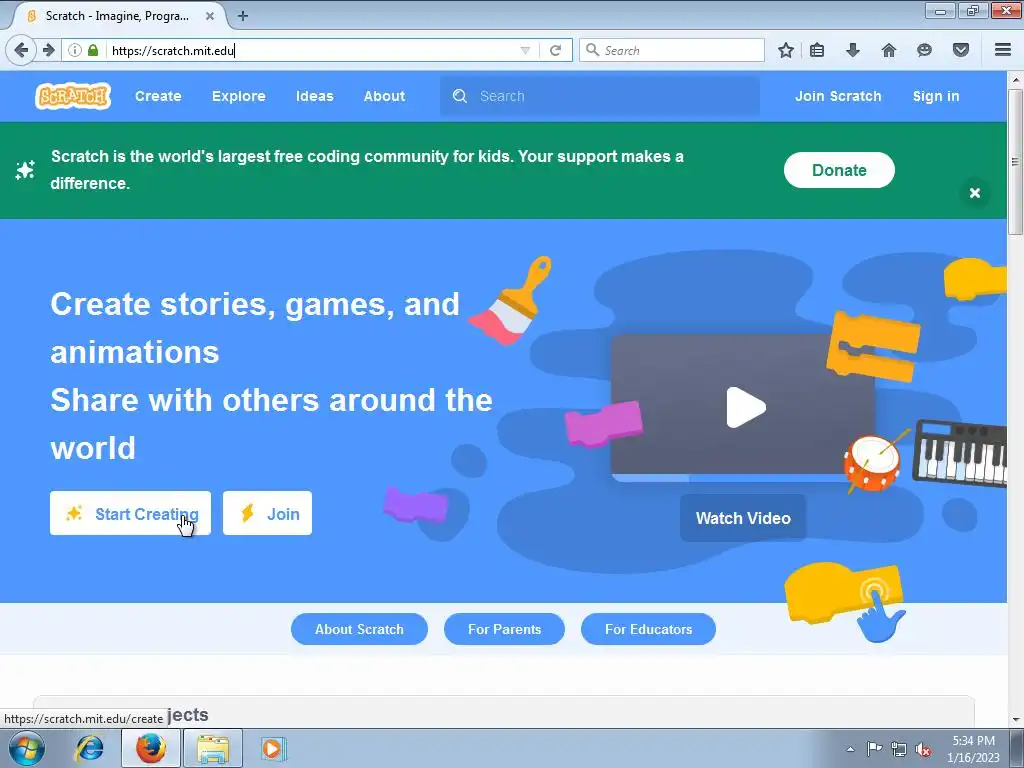
Task: Open the URL history dropdown arrow
Action: 525,50
